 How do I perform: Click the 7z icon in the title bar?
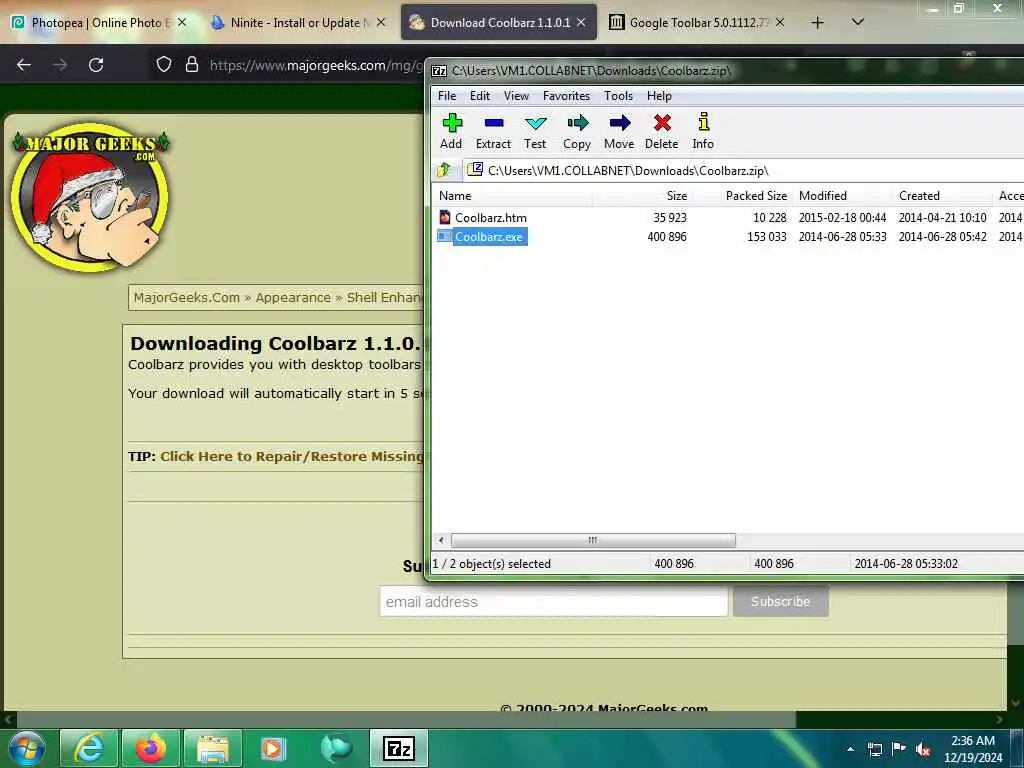(439, 71)
